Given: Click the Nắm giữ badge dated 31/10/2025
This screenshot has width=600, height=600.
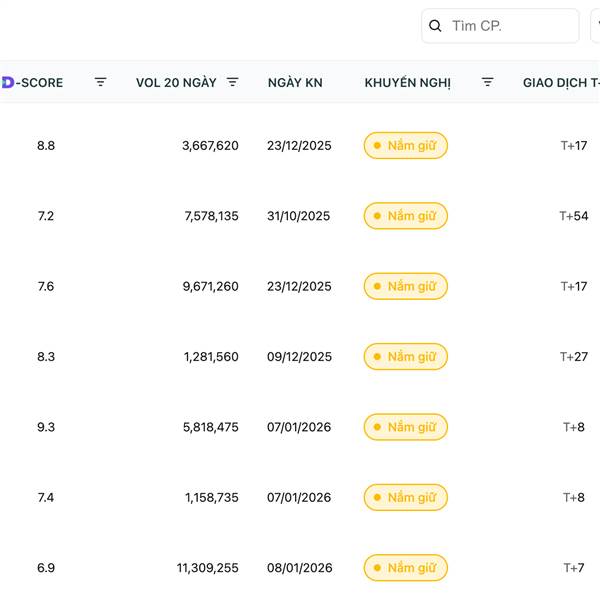Looking at the screenshot, I should pos(405,216).
